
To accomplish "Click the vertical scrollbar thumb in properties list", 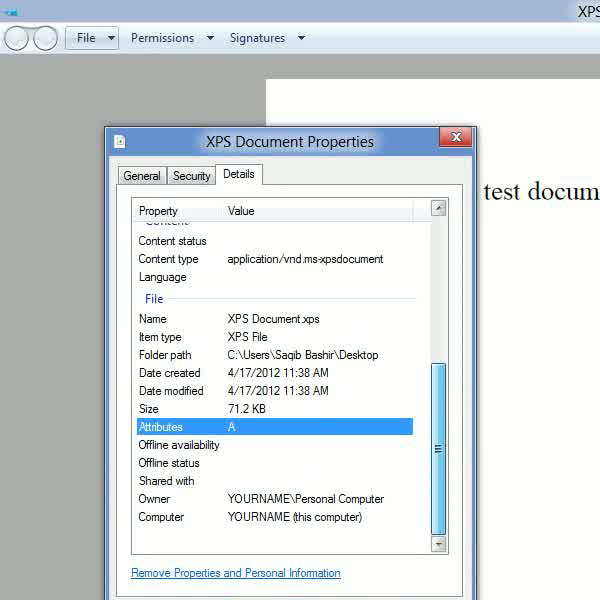I will (439, 448).
